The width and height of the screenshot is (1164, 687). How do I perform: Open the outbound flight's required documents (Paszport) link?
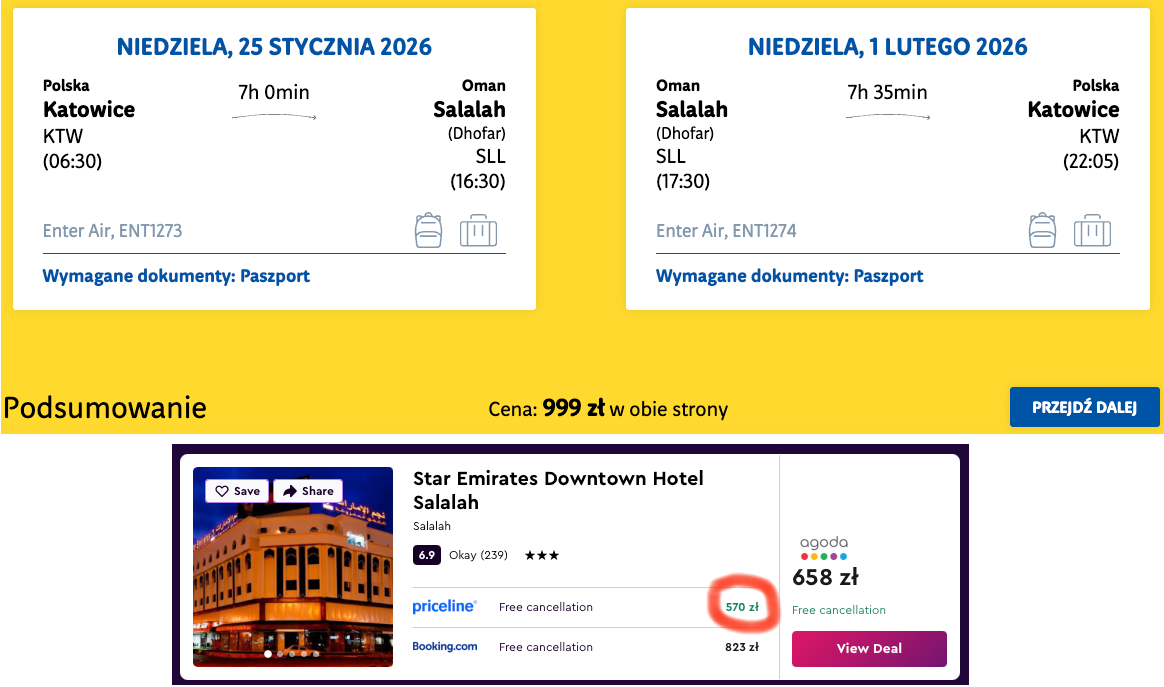pos(176,276)
